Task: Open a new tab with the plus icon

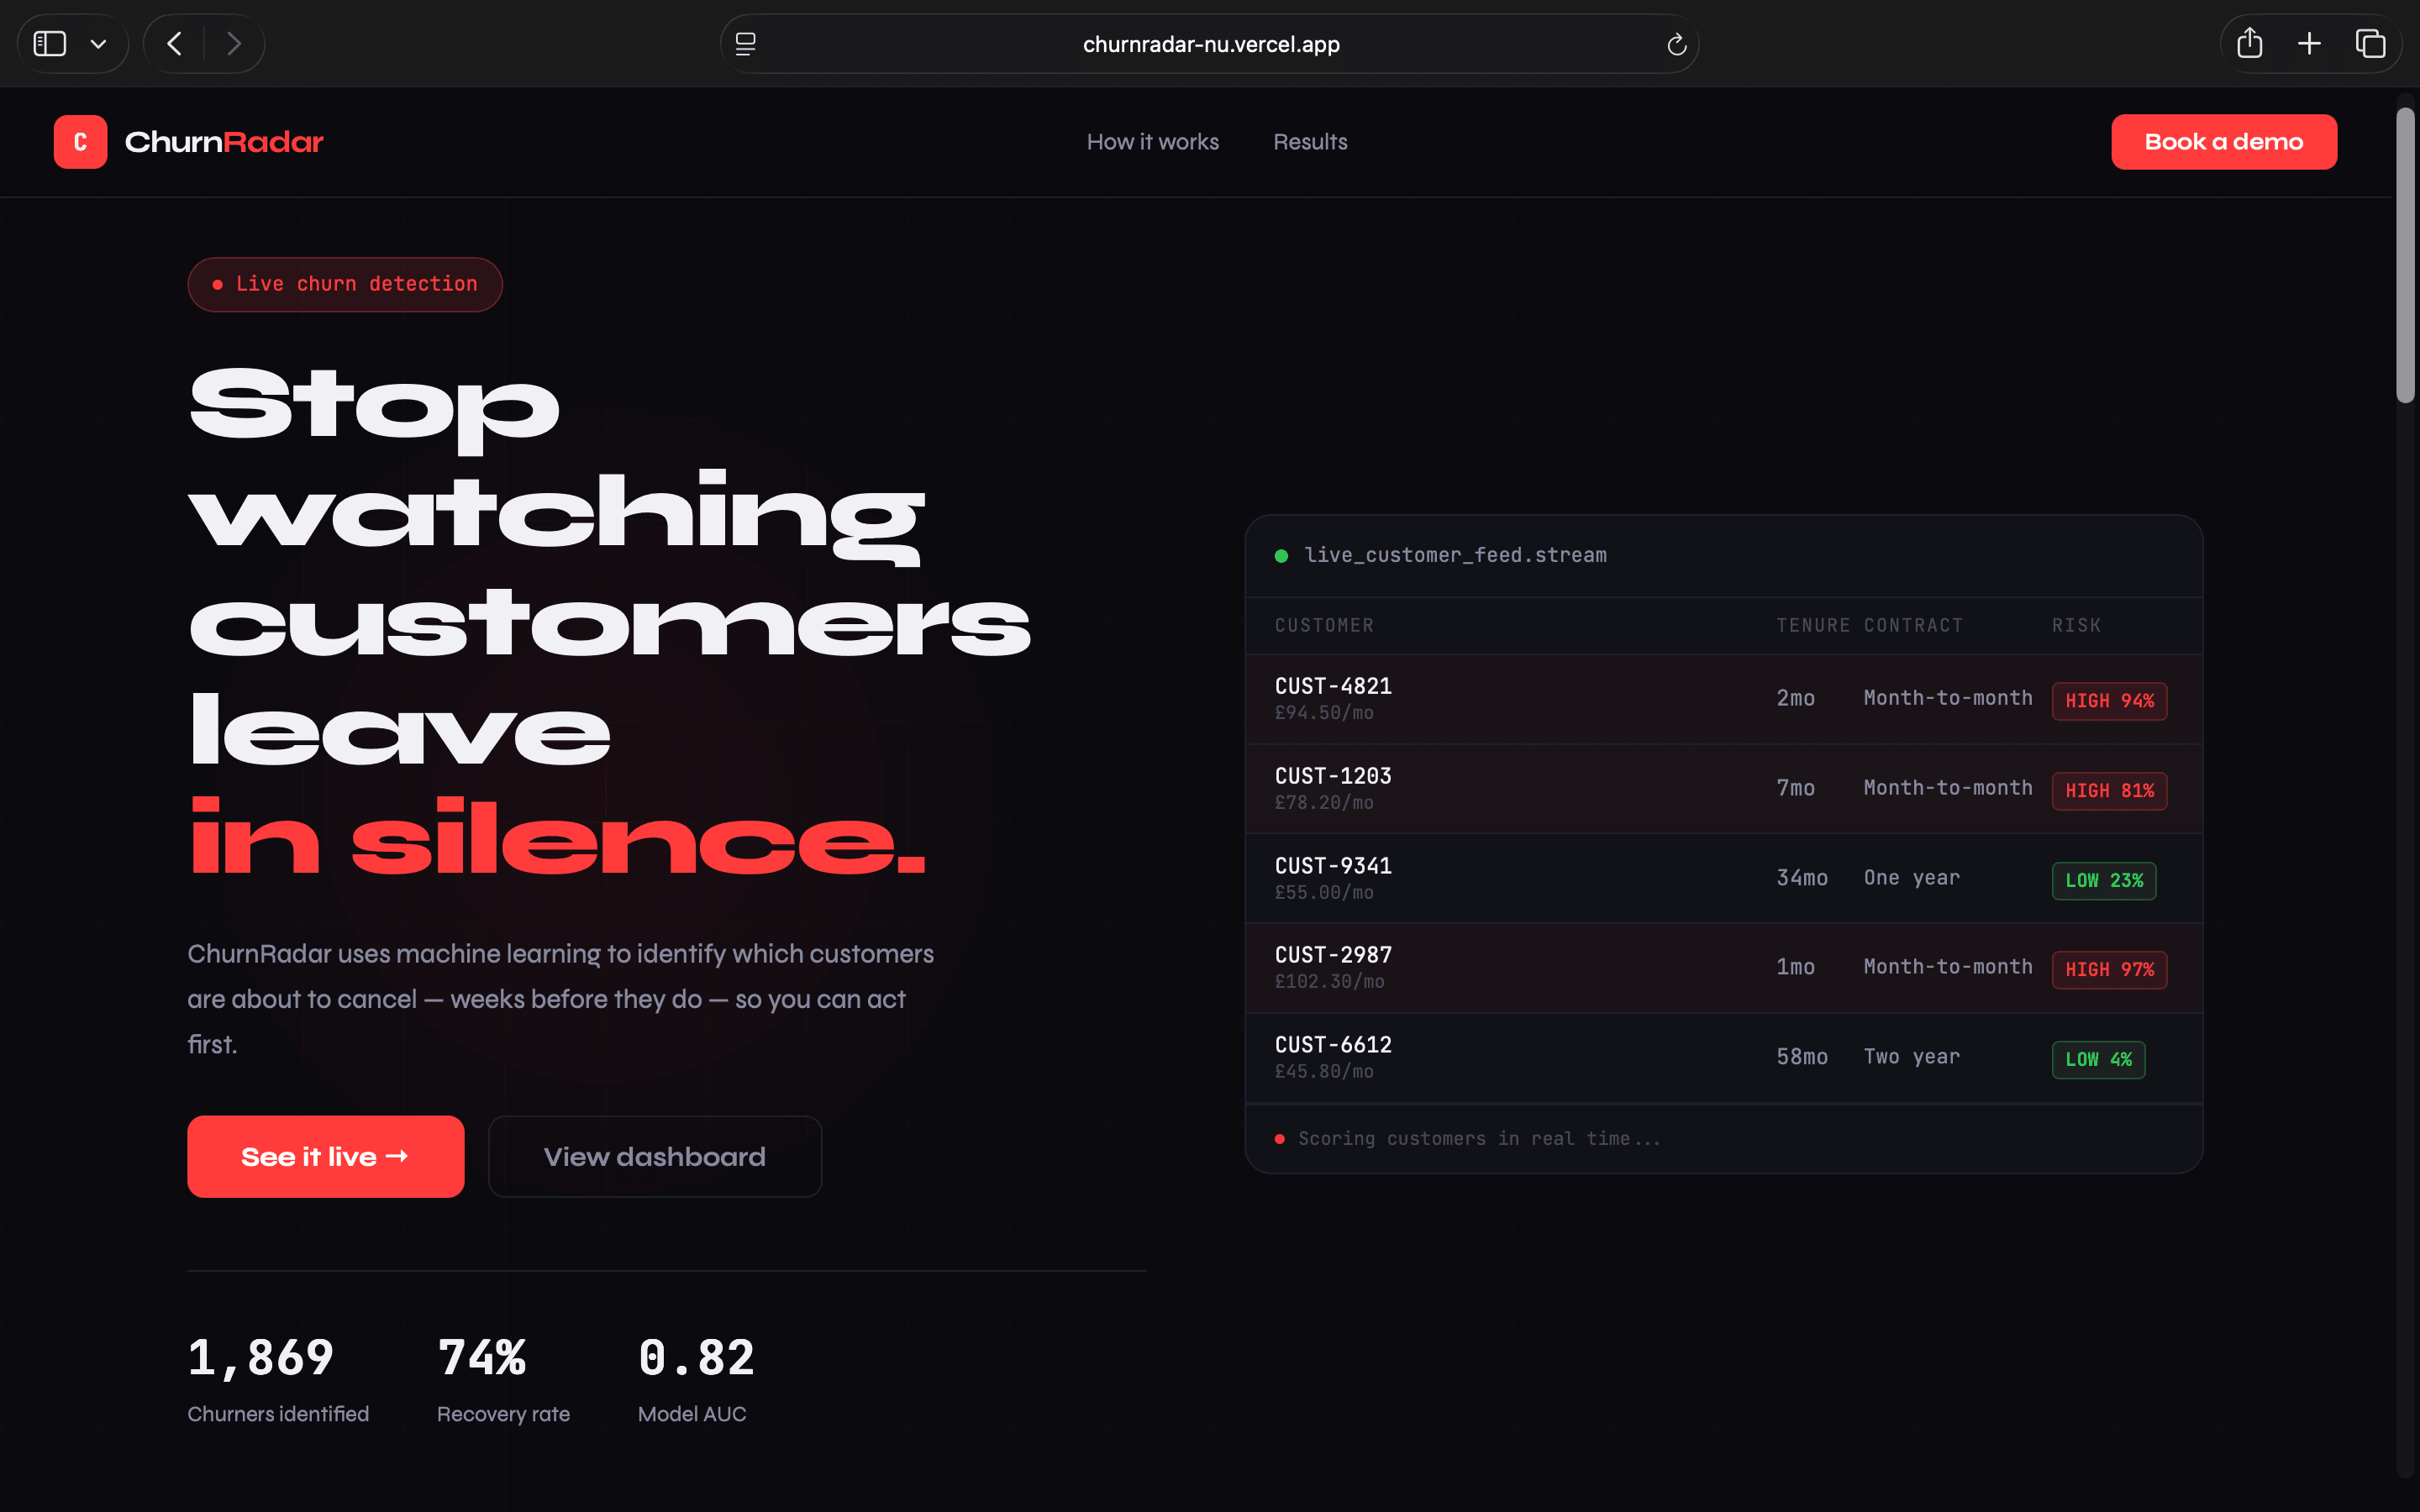Action: point(2309,43)
